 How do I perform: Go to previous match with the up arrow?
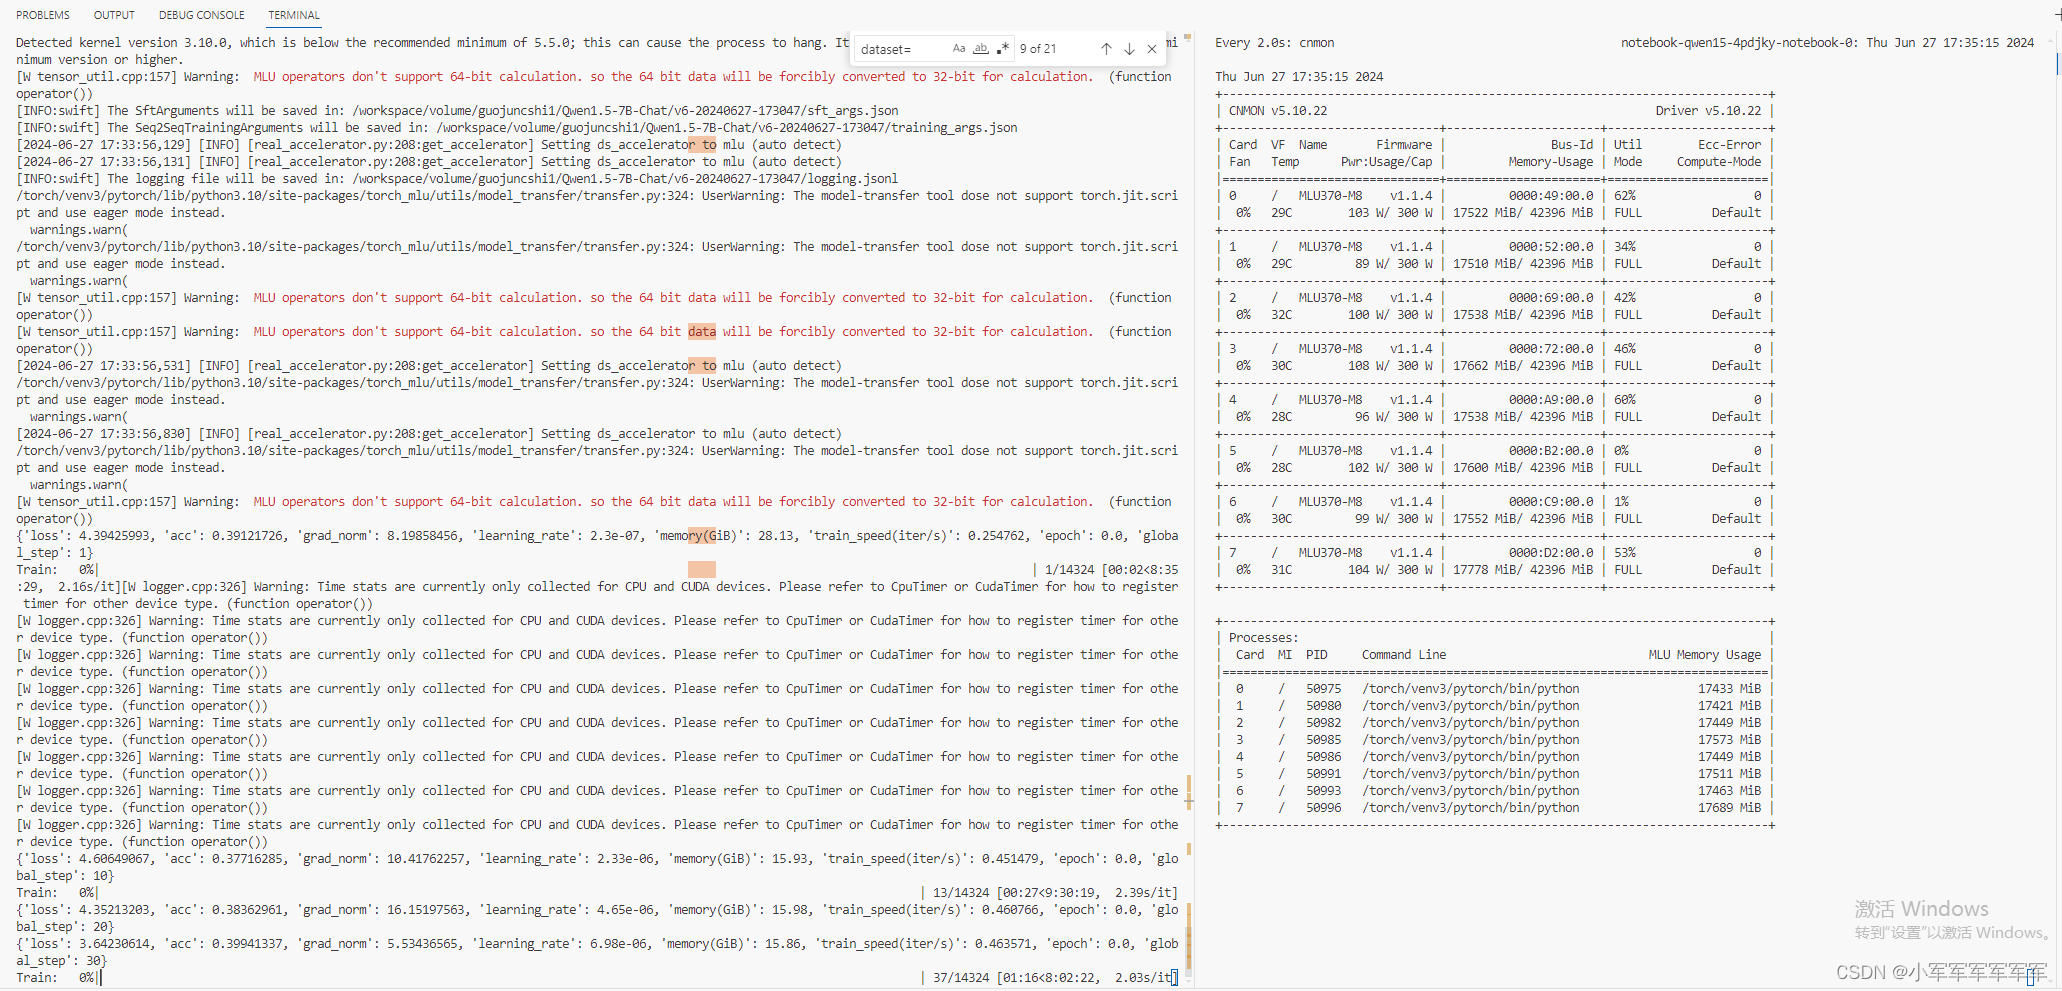pyautogui.click(x=1106, y=49)
